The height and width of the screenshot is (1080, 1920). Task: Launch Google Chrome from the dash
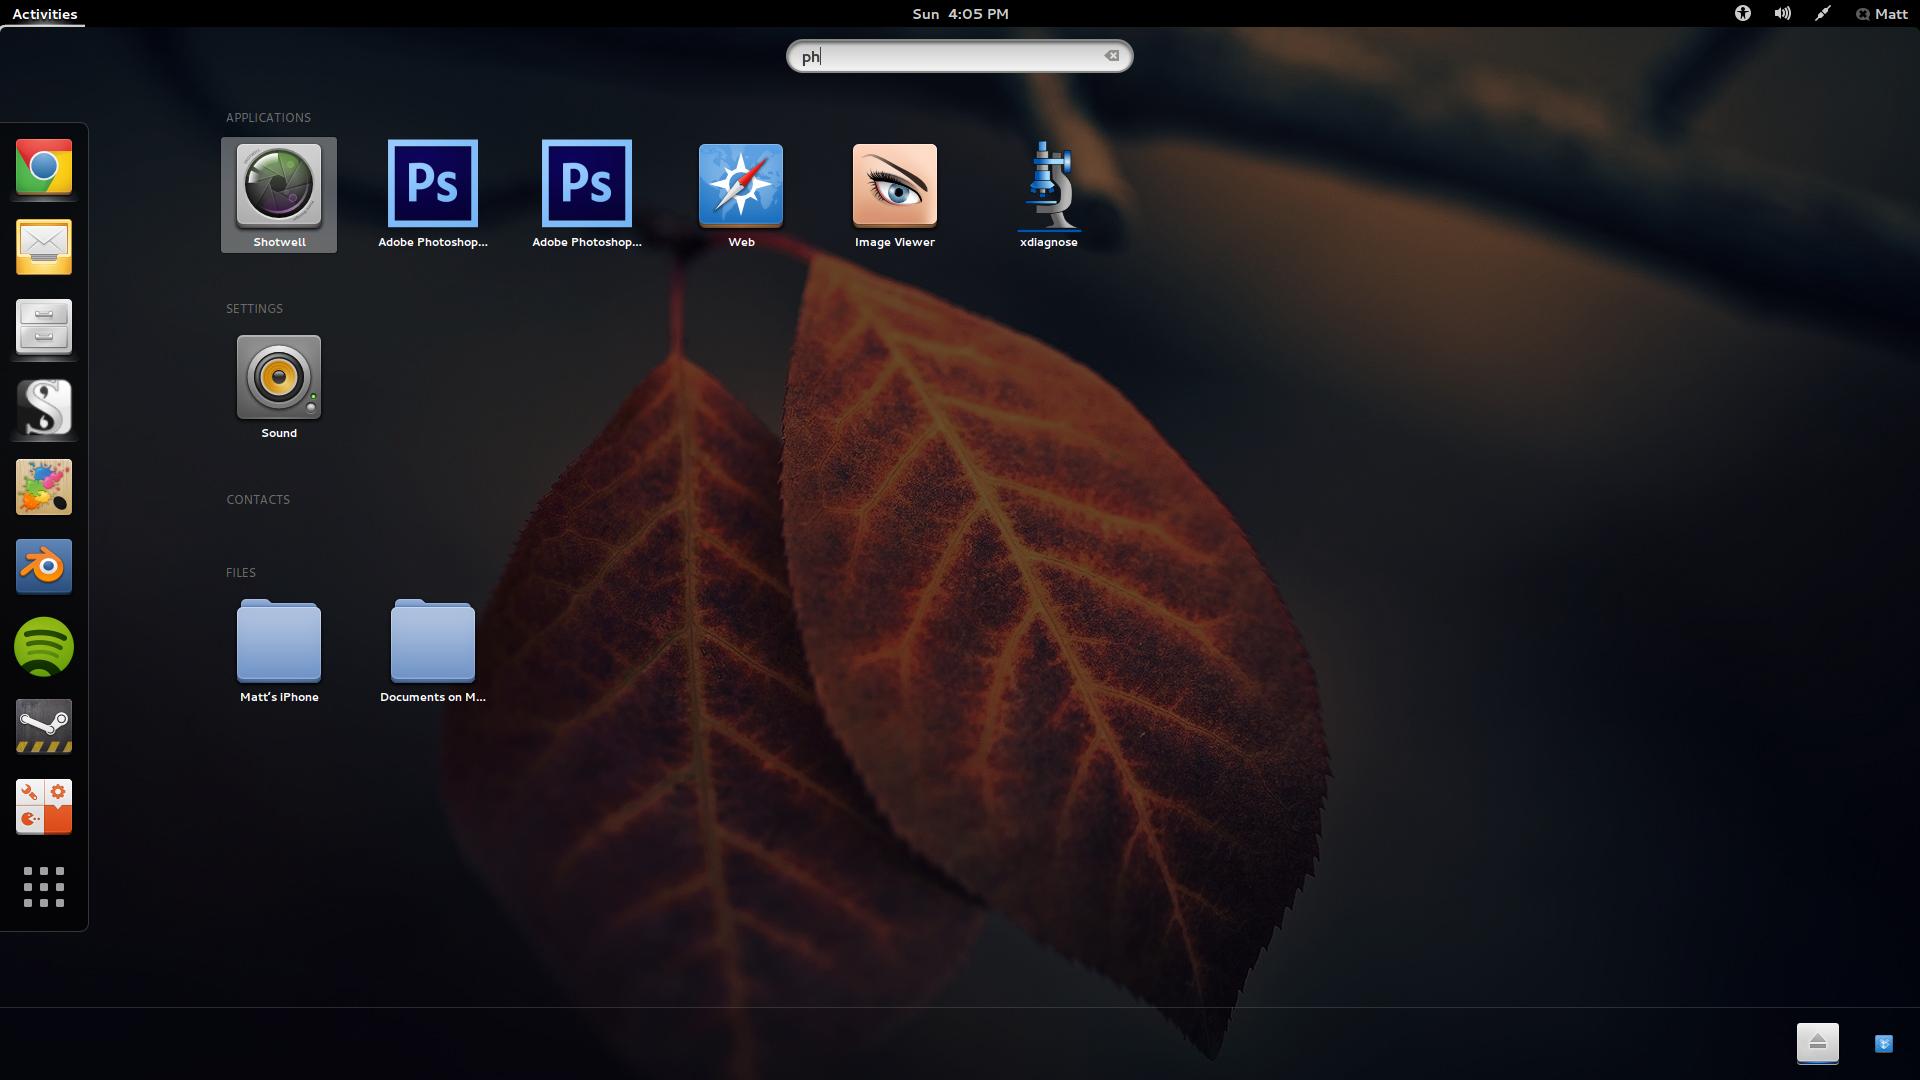coord(44,167)
